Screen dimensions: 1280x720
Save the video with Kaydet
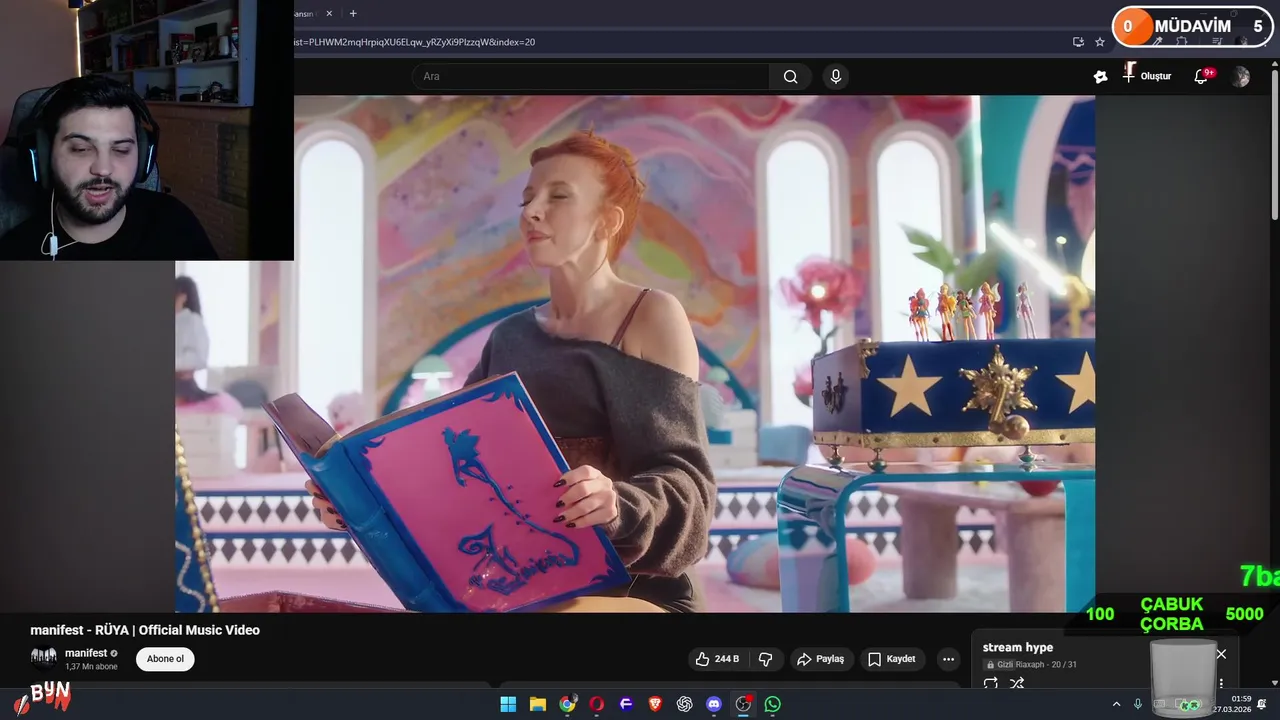click(891, 659)
